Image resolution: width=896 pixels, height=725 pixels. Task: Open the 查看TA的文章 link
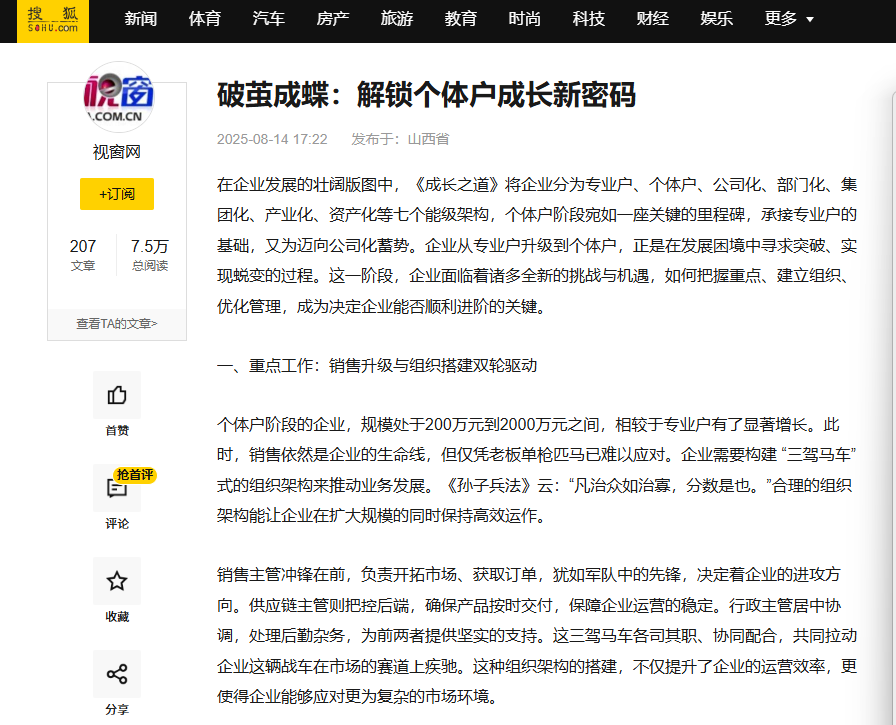click(116, 324)
